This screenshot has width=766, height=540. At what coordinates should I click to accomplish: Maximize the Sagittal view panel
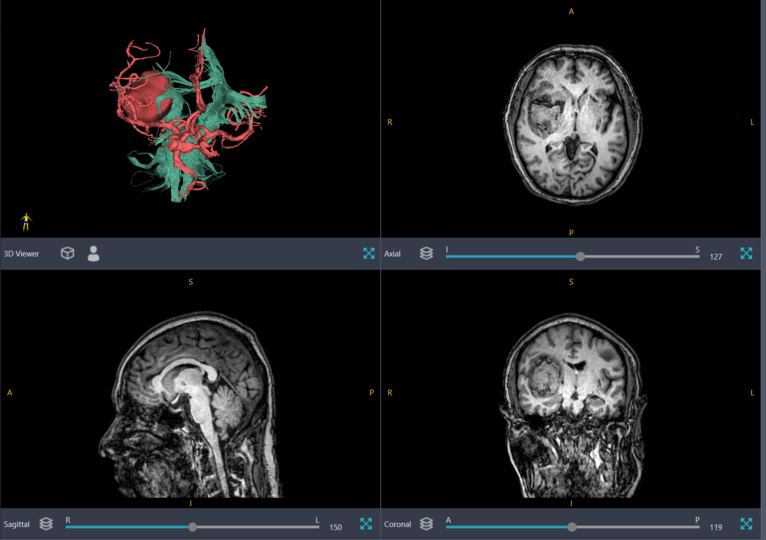point(366,524)
